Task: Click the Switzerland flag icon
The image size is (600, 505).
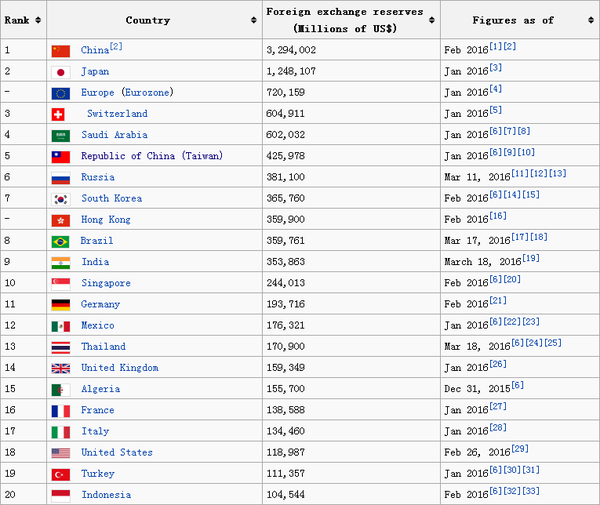Action: click(x=58, y=114)
